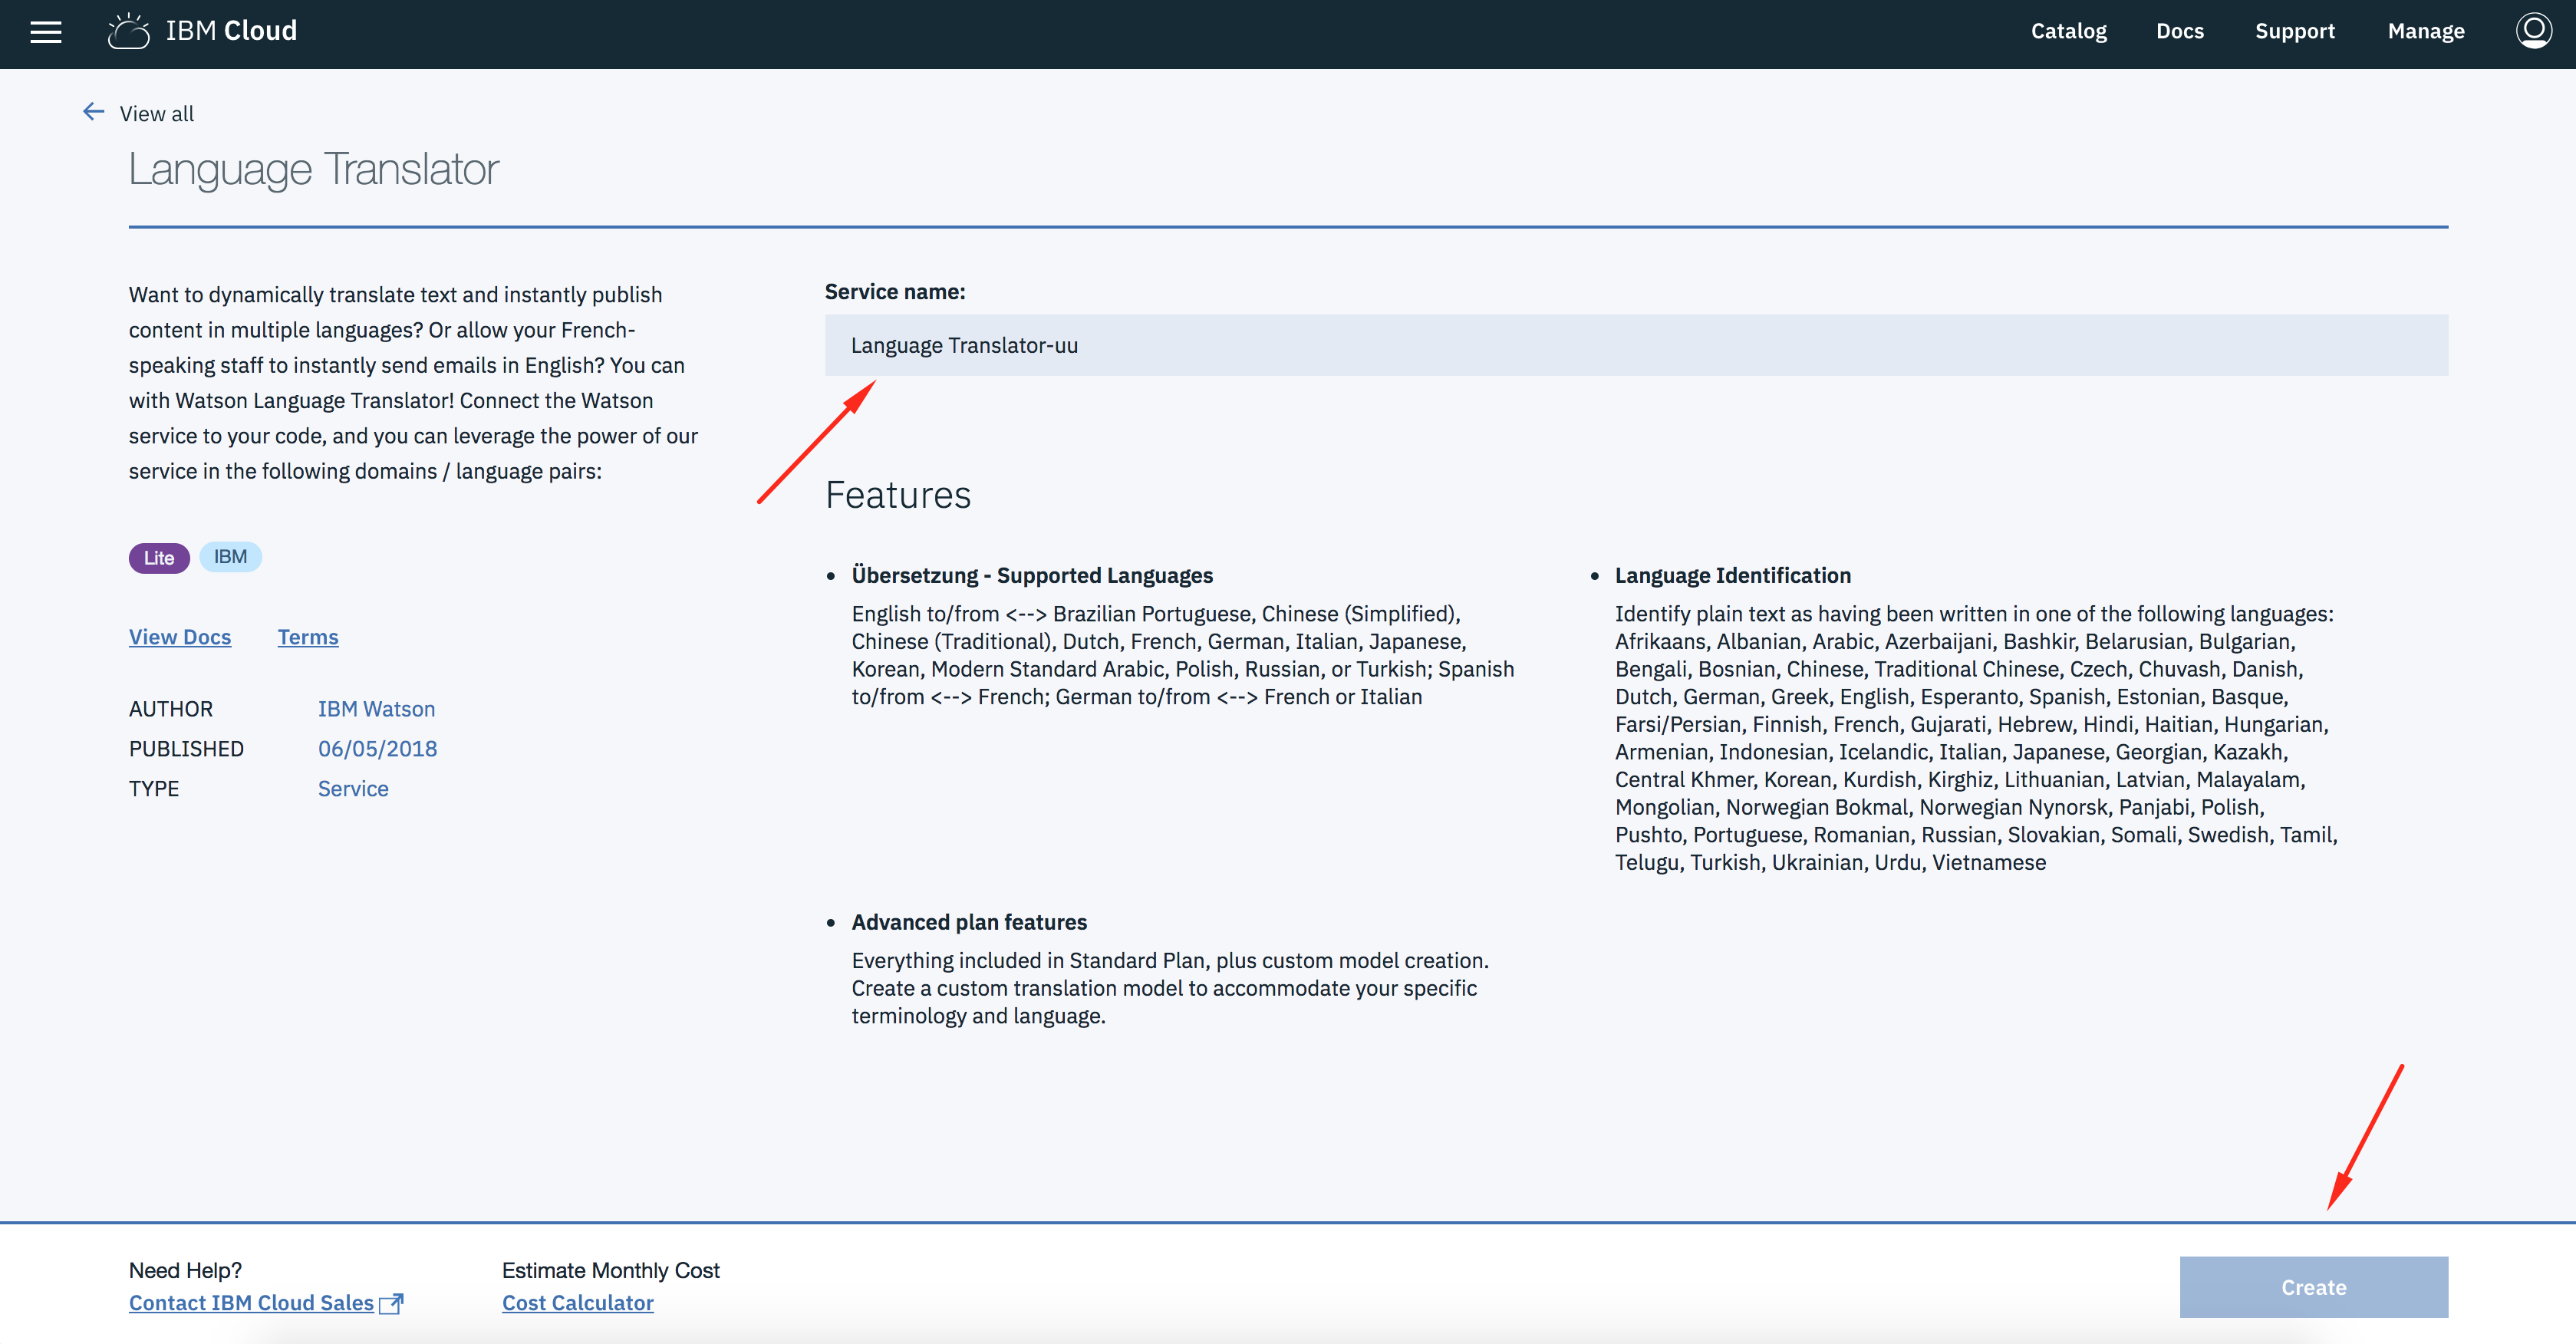The image size is (2576, 1344).
Task: Click the Service name: label
Action: 895,292
